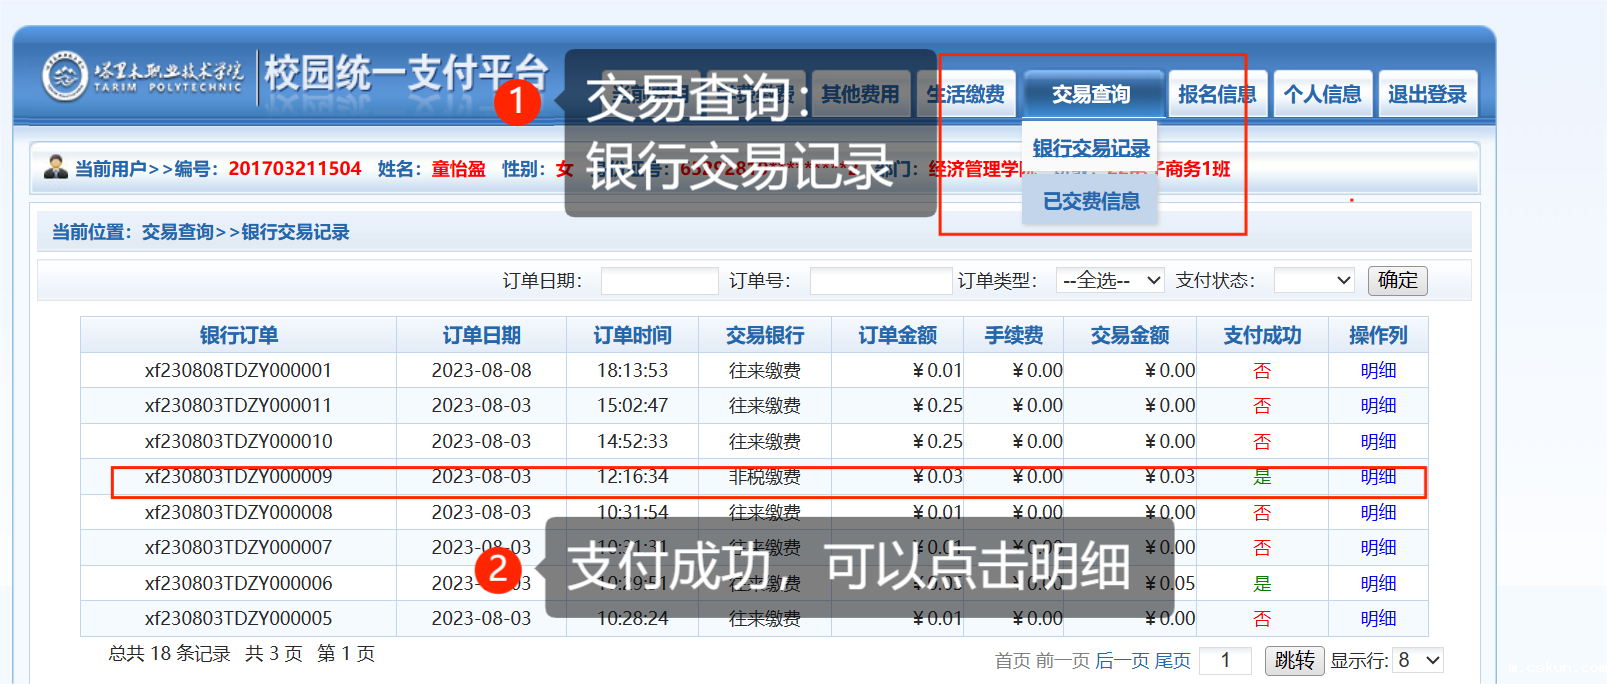Screen dimensions: 1607x684
Task: Click the 订单时间 column header
Action: click(633, 335)
